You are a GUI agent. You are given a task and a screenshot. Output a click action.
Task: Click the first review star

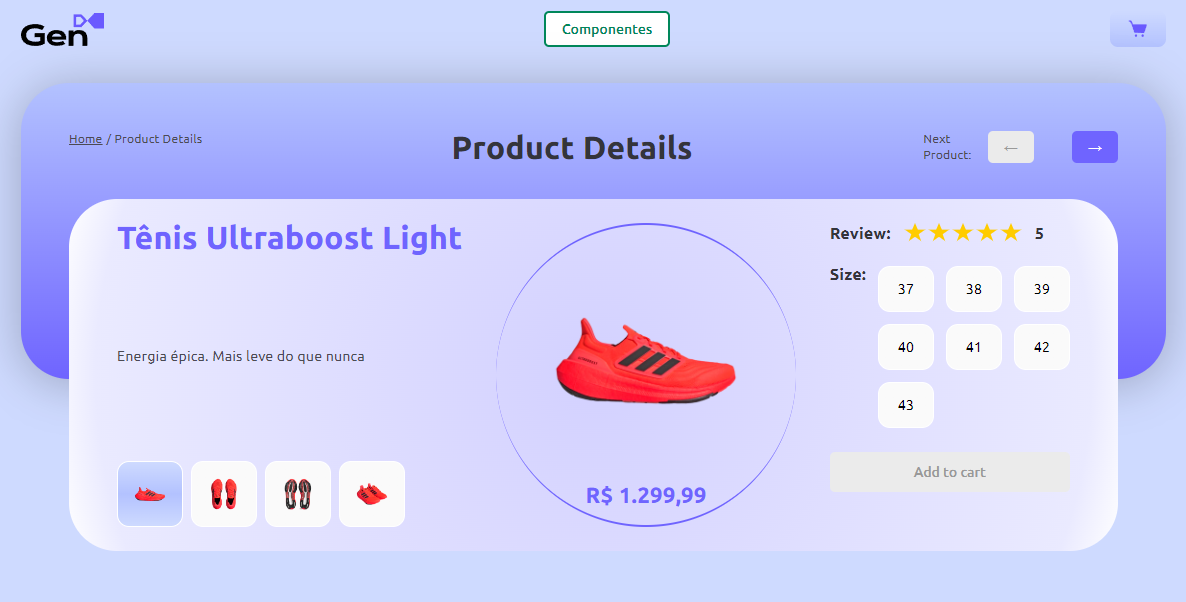[x=915, y=233]
